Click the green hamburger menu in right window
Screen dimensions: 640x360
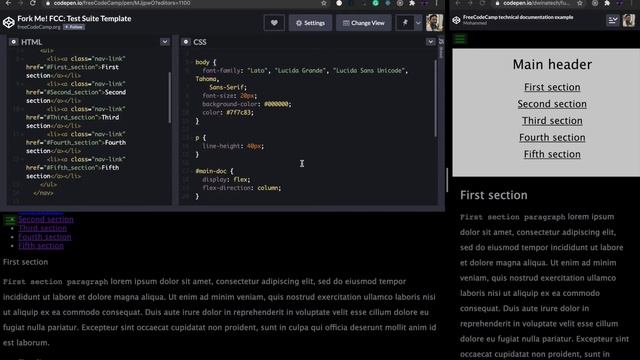[460, 39]
